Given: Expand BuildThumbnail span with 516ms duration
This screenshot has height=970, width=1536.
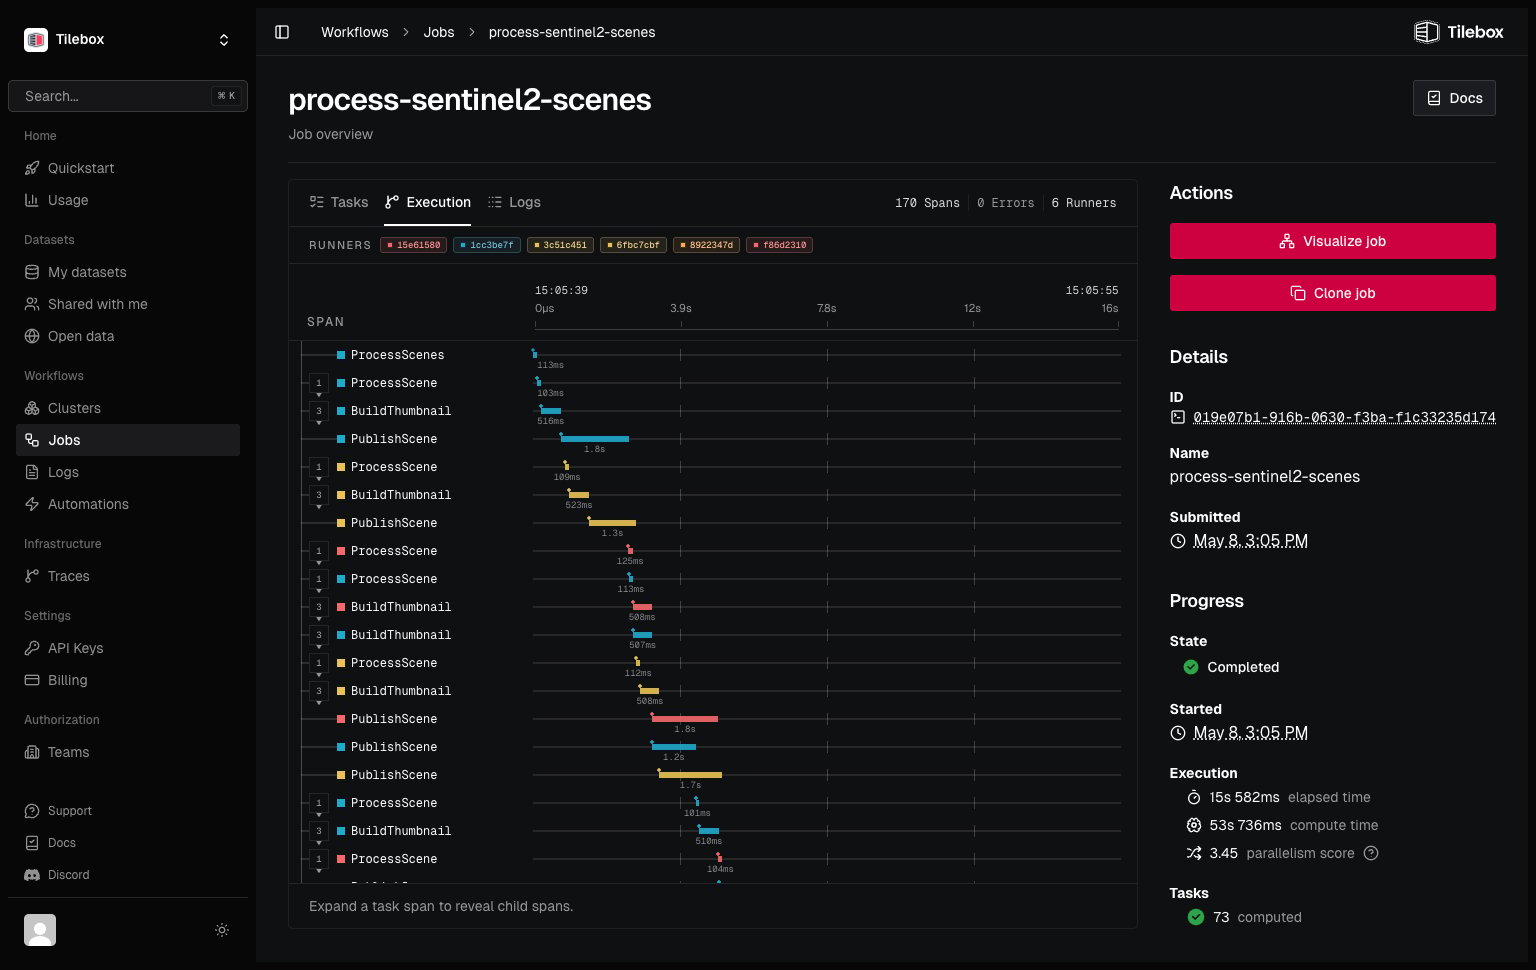Looking at the screenshot, I should point(318,411).
